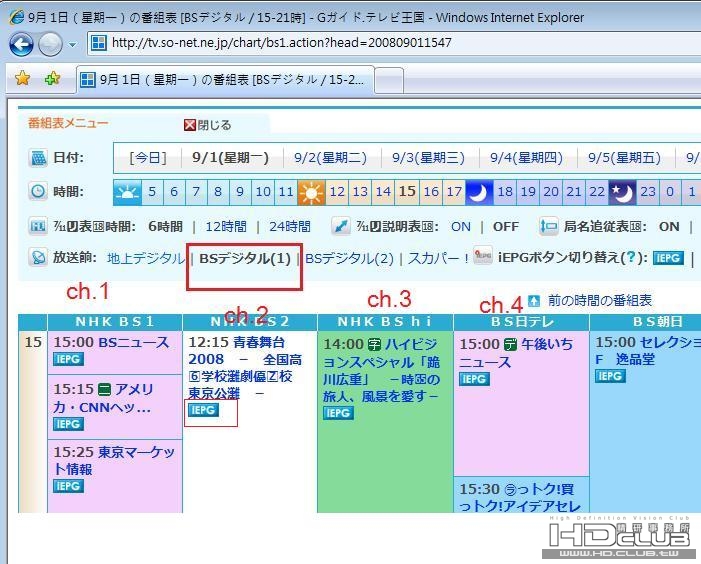Click the clock icon beside 時間

[38, 192]
